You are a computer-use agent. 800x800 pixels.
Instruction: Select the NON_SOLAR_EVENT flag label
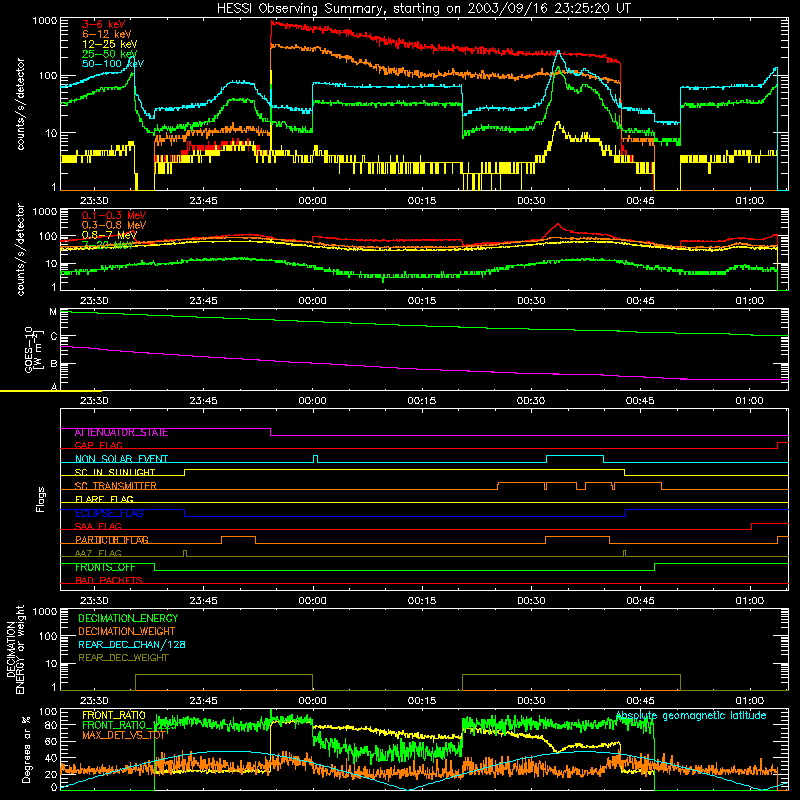tap(121, 459)
